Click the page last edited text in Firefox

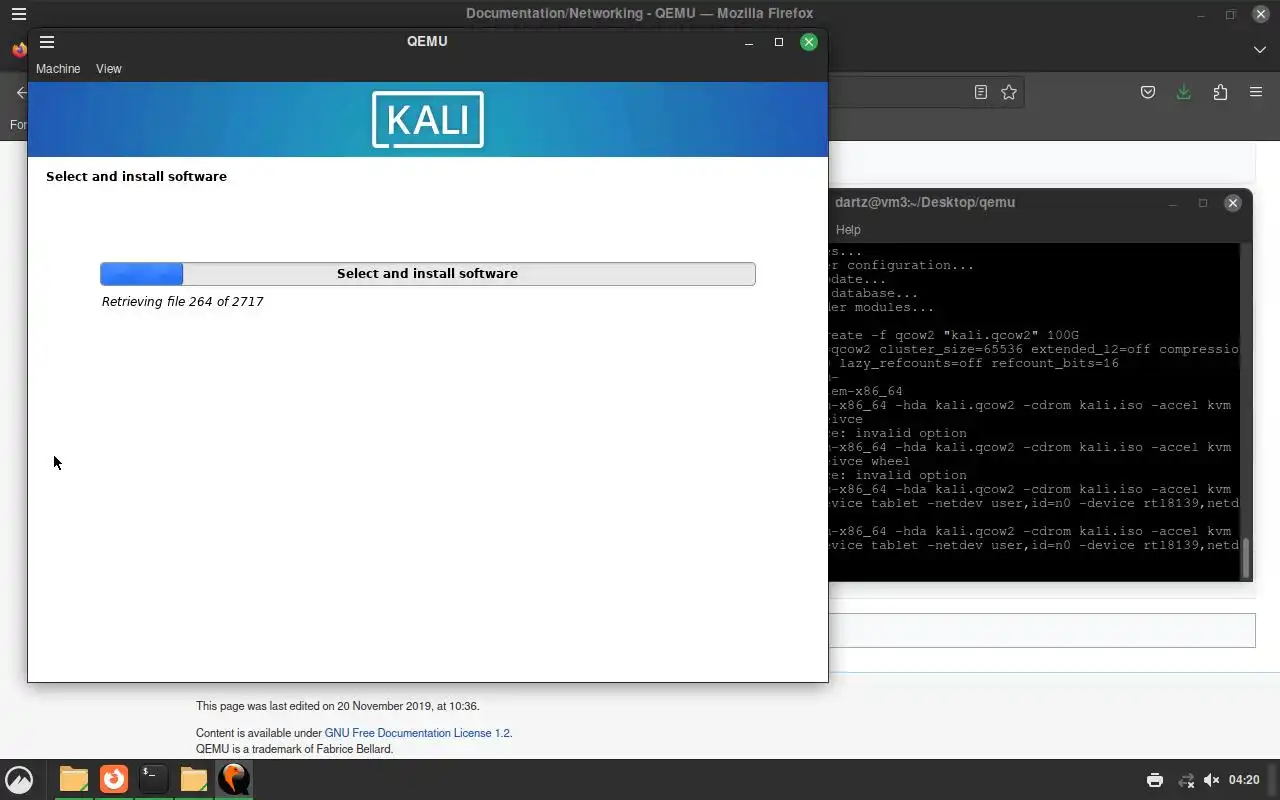click(x=337, y=706)
